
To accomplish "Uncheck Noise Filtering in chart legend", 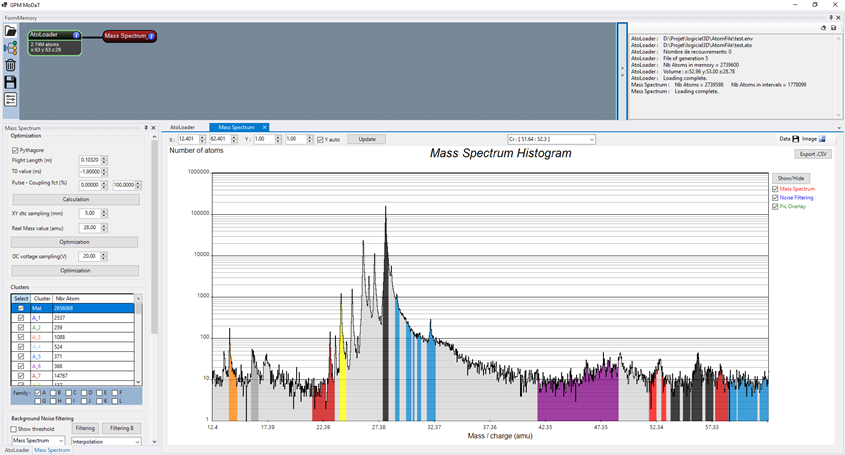I will 776,198.
